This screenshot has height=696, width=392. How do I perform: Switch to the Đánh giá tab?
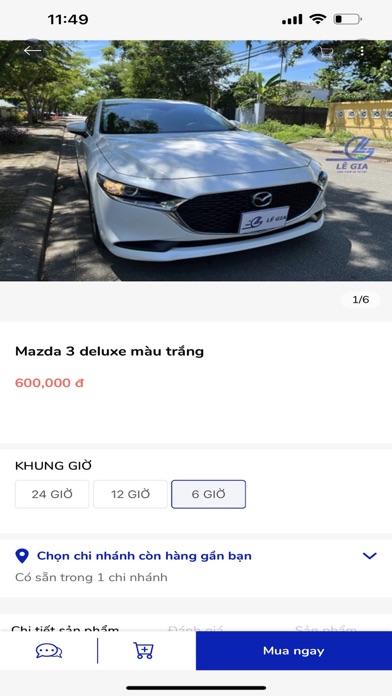195,629
